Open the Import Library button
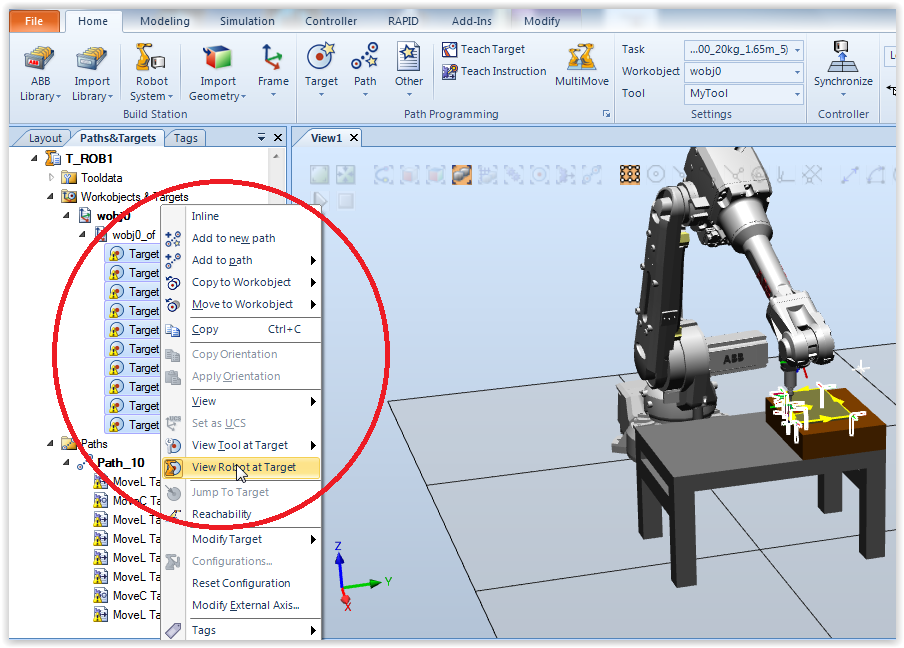The image size is (904, 648). pos(92,73)
